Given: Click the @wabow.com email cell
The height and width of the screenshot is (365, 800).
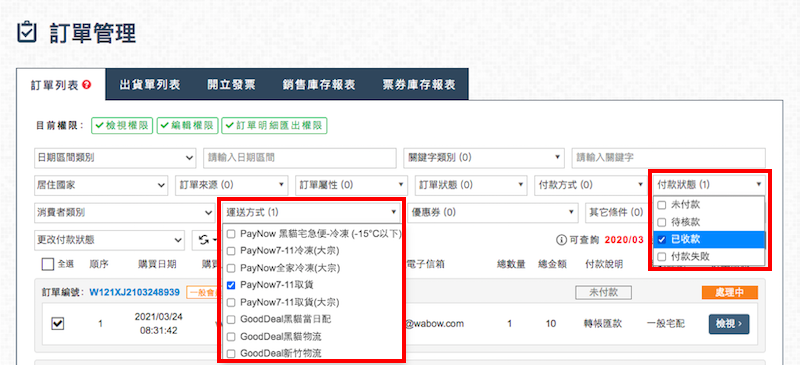Looking at the screenshot, I should coord(435,324).
